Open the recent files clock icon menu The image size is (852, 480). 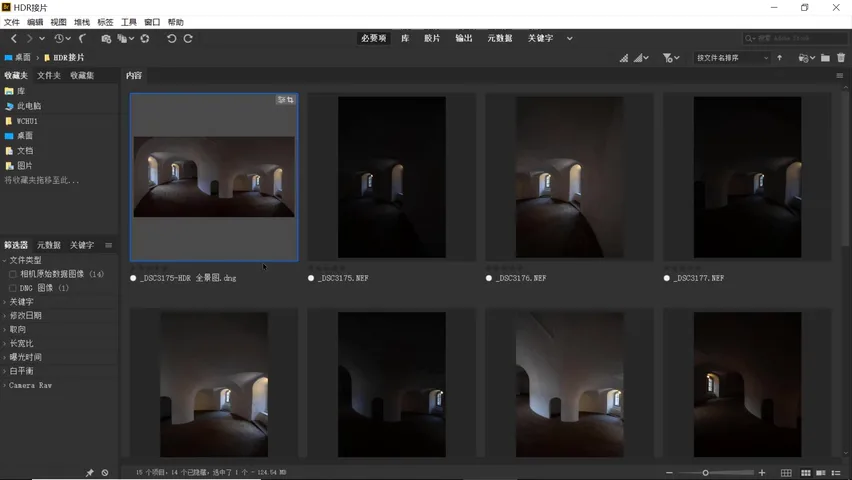point(62,39)
